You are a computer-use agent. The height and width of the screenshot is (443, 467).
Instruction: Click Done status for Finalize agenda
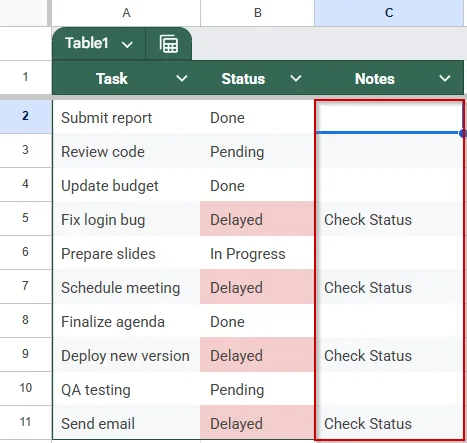(x=257, y=321)
